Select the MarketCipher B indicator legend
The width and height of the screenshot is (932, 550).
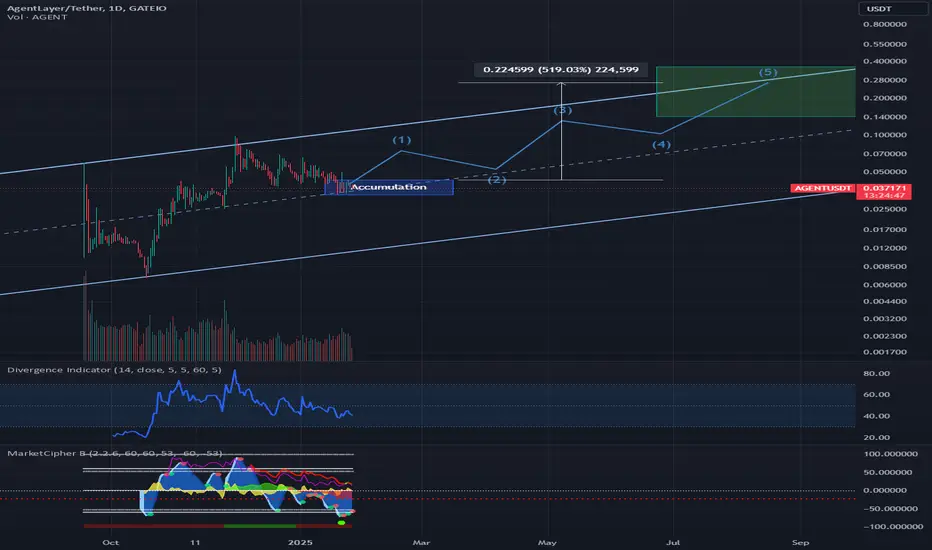tap(115, 454)
